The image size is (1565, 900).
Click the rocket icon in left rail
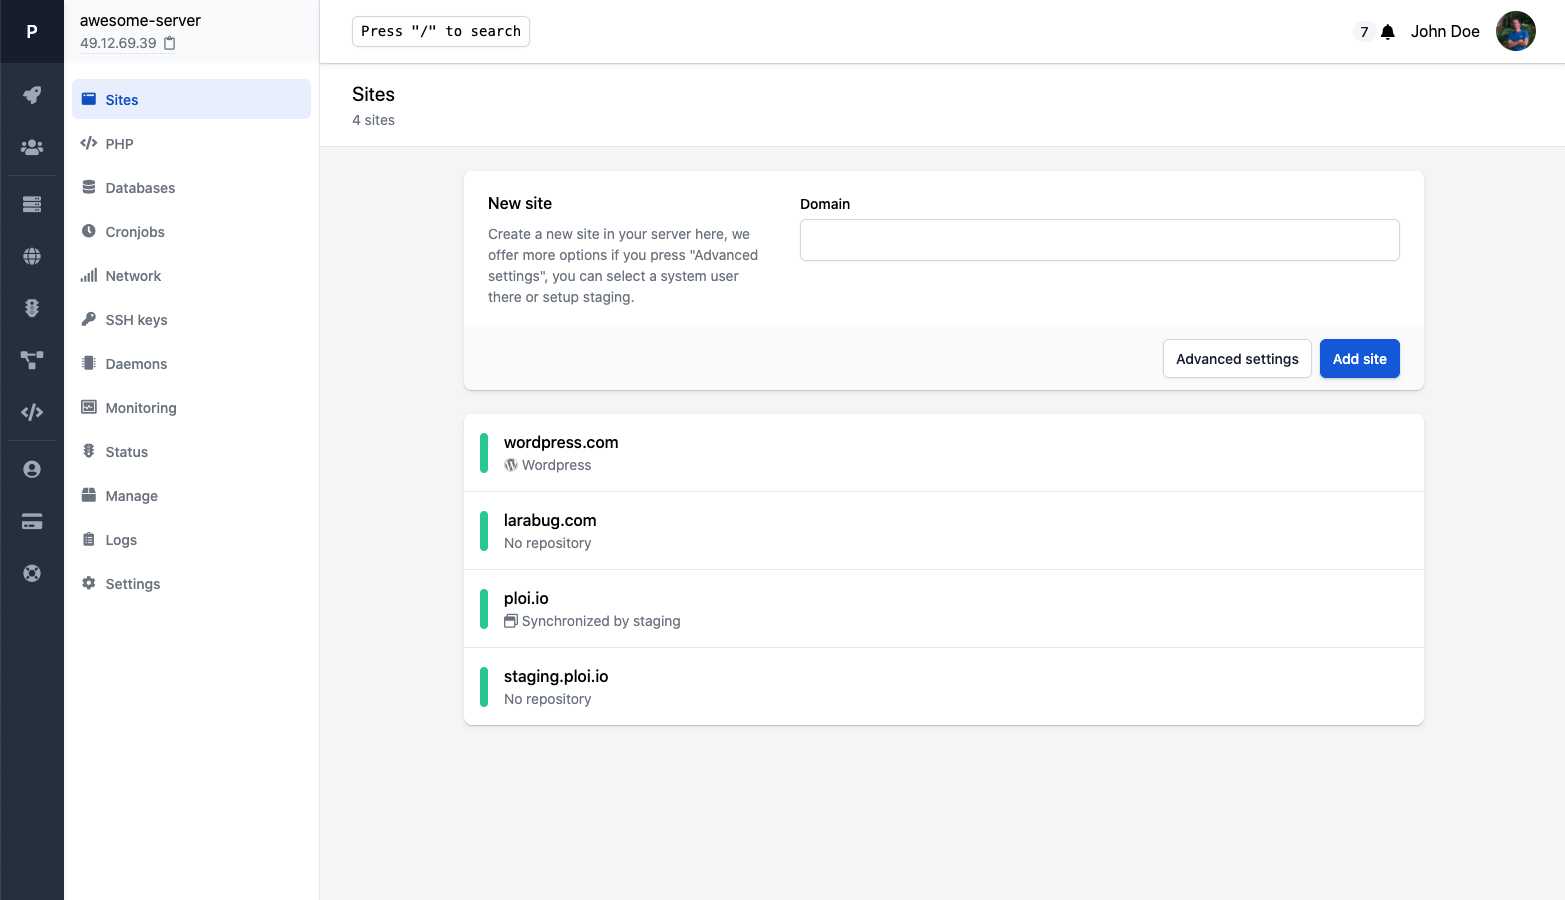pos(32,95)
